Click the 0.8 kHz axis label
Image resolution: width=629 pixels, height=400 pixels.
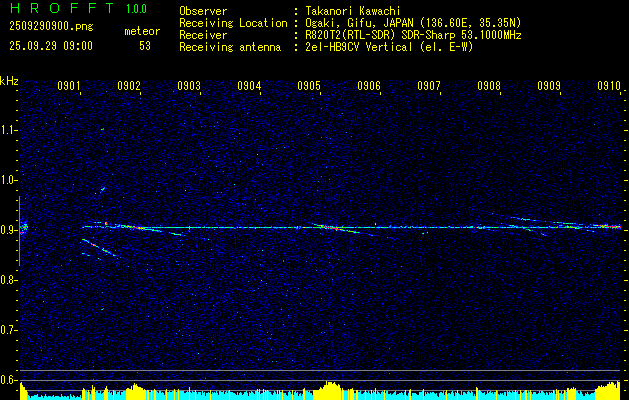[7, 280]
